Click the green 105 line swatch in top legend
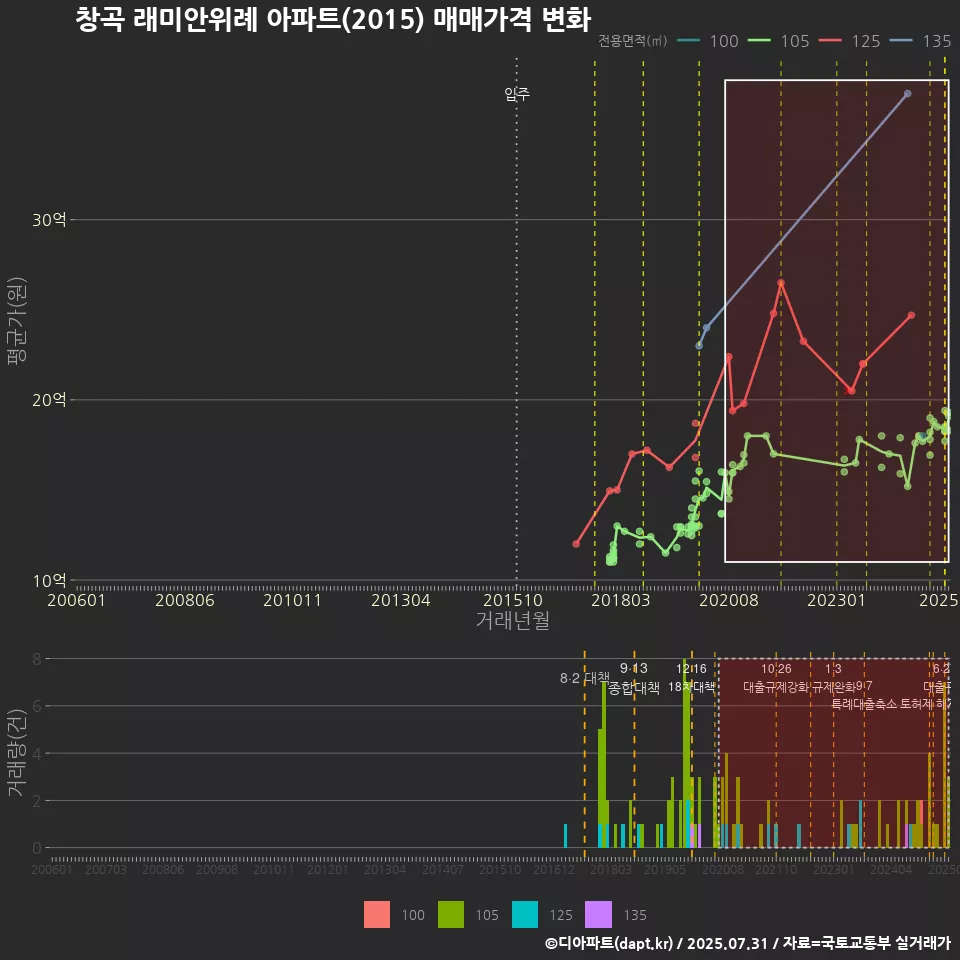960x960 pixels. (x=759, y=41)
